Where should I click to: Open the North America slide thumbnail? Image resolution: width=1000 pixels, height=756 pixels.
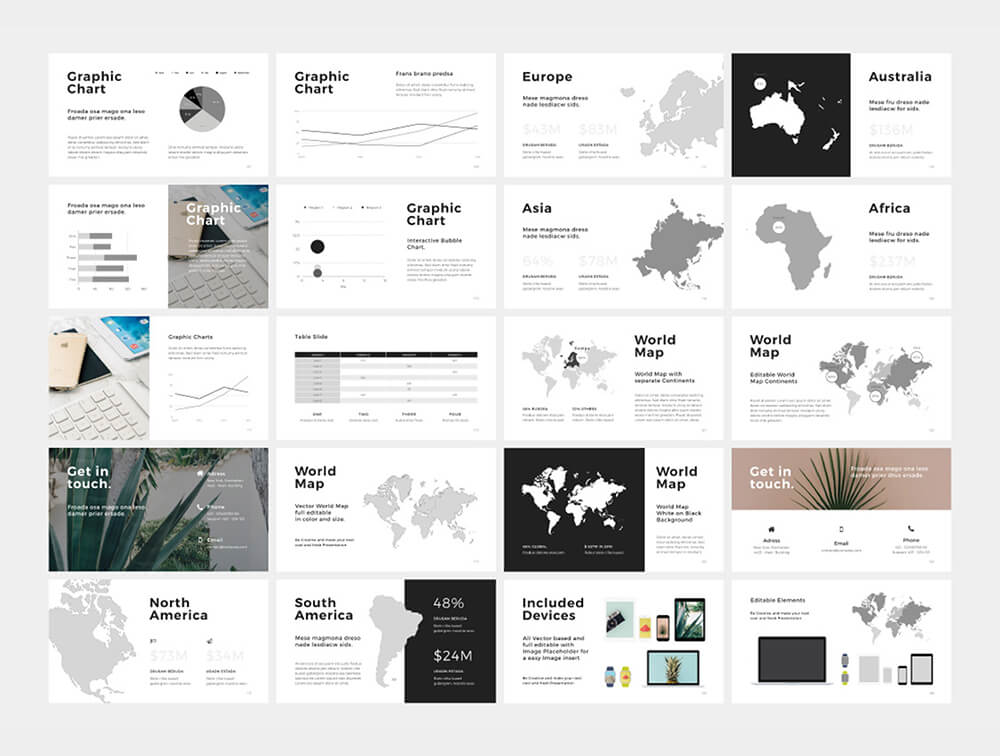point(158,641)
